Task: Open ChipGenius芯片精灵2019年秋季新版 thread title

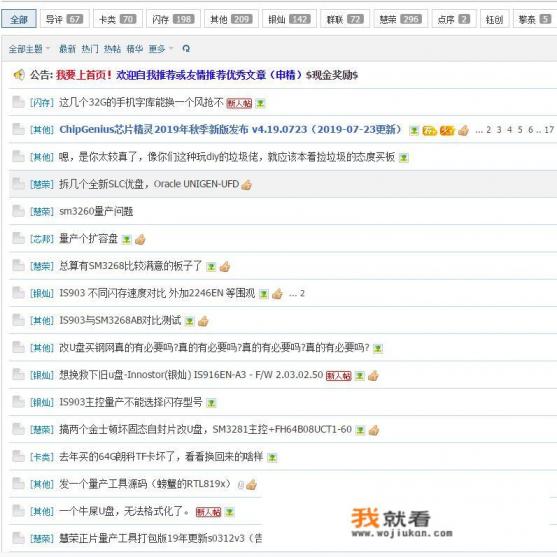Action: tap(230, 129)
